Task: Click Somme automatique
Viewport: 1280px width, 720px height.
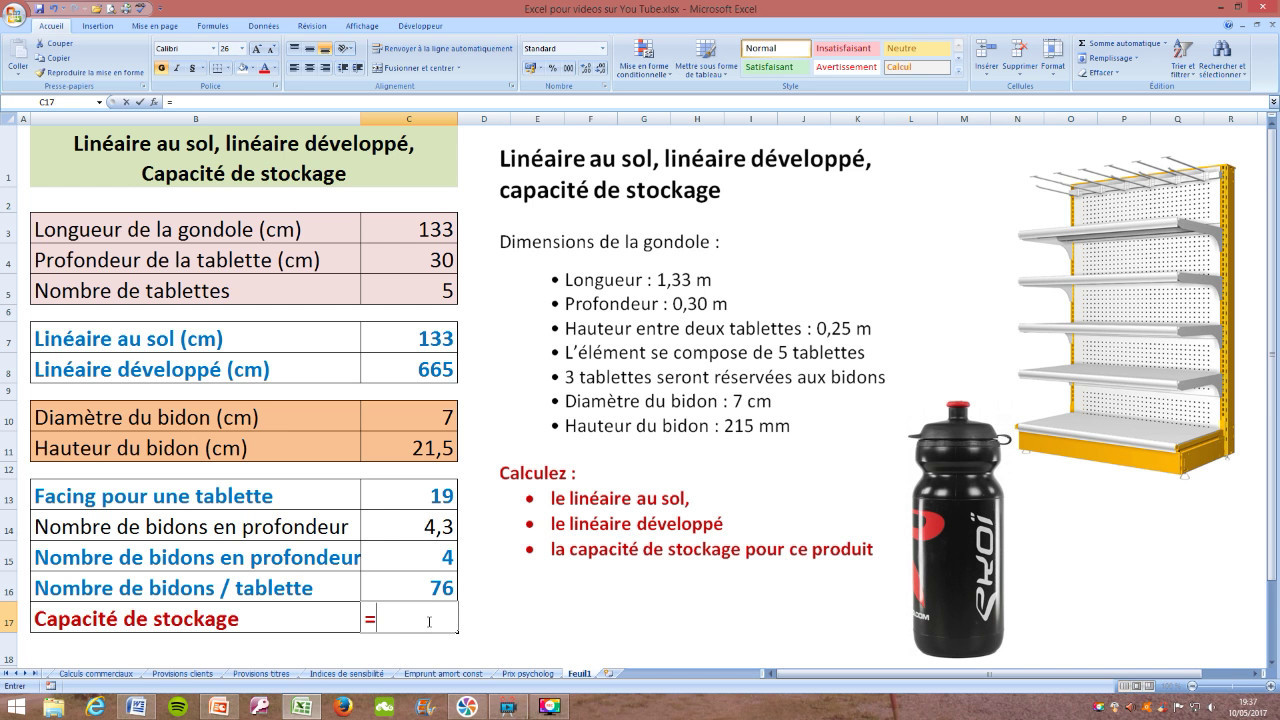Action: click(1121, 44)
